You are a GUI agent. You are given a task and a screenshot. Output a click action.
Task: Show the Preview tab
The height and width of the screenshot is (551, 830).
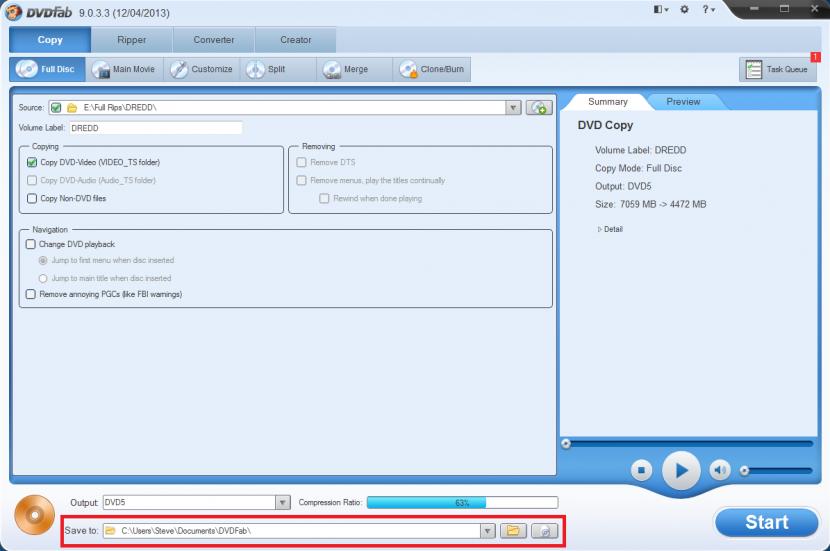pyautogui.click(x=683, y=102)
